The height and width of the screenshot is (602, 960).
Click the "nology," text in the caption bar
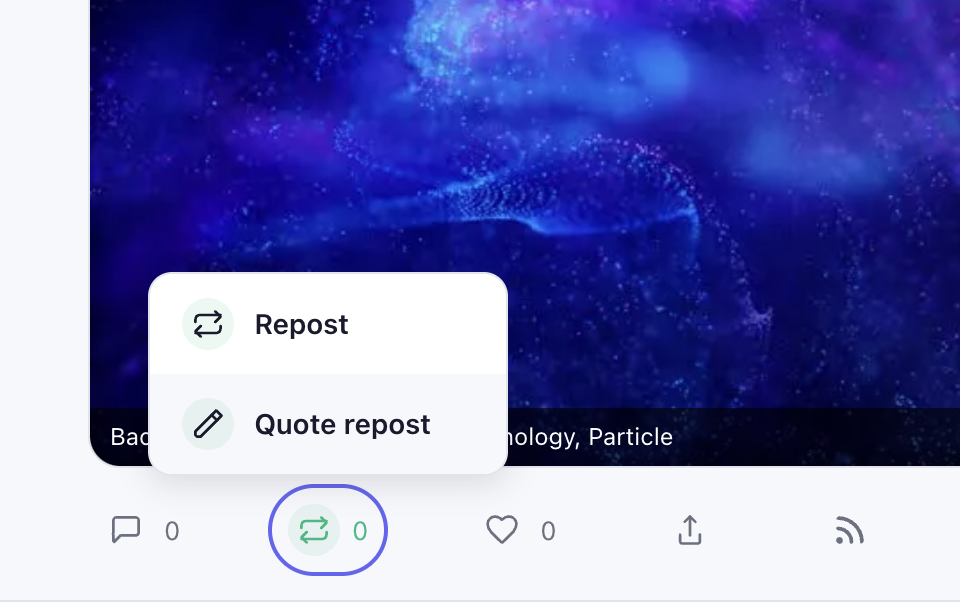click(544, 437)
